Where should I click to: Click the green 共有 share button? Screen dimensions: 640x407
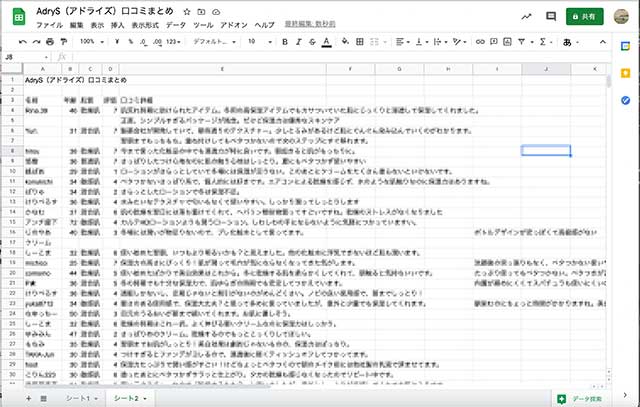(x=584, y=16)
